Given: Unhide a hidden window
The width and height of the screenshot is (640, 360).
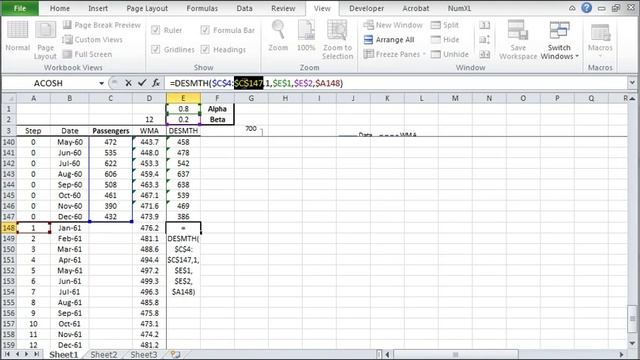Looking at the screenshot, I should [450, 54].
